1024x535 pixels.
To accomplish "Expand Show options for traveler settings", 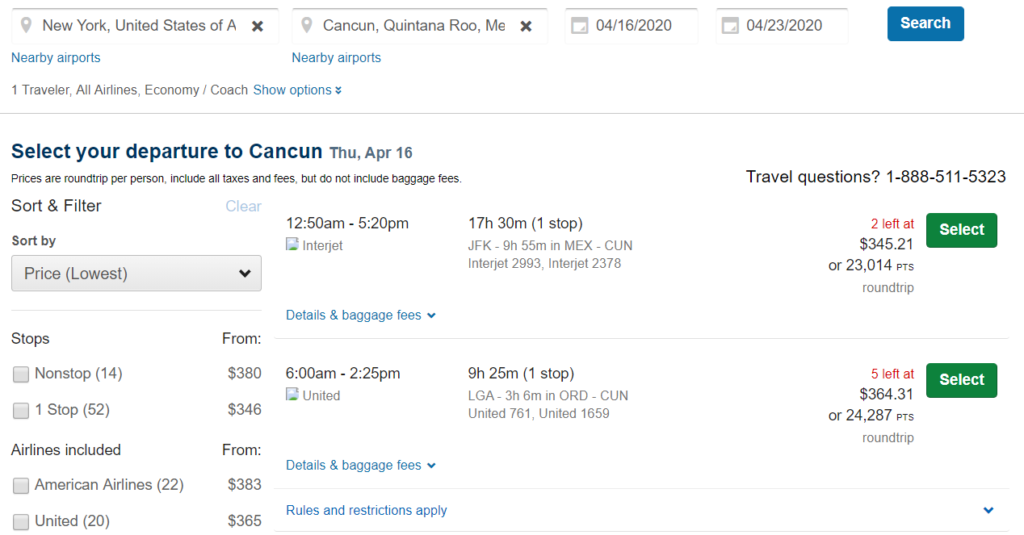I will (x=297, y=90).
